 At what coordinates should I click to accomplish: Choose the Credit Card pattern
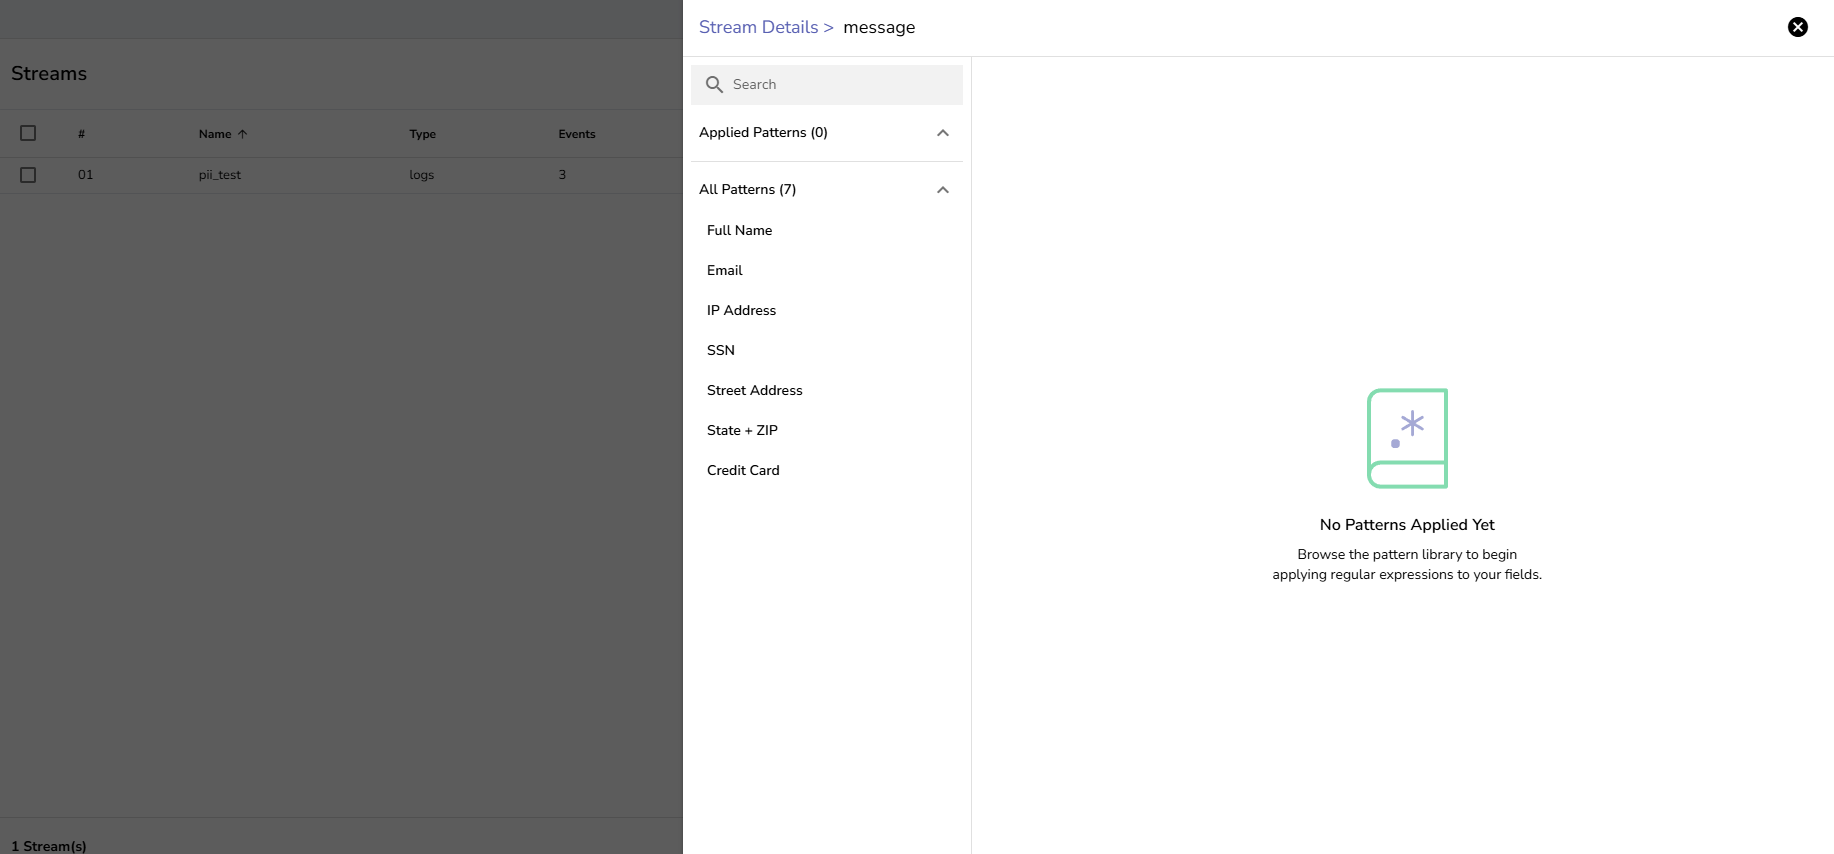[x=743, y=470]
